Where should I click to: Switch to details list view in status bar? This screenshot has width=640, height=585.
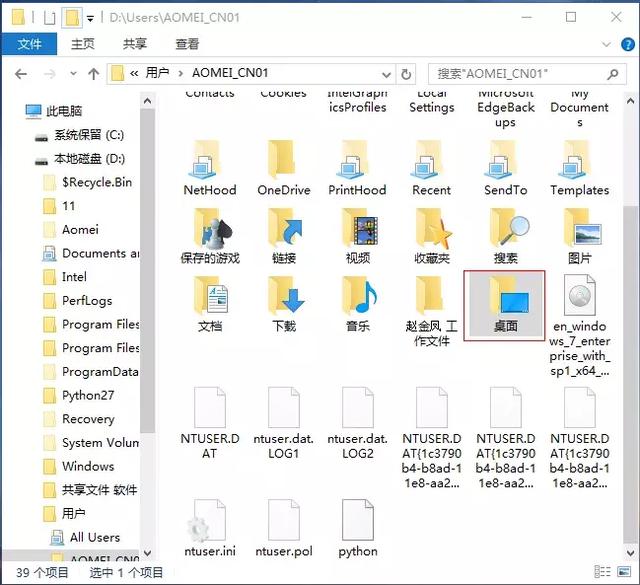pyautogui.click(x=602, y=572)
